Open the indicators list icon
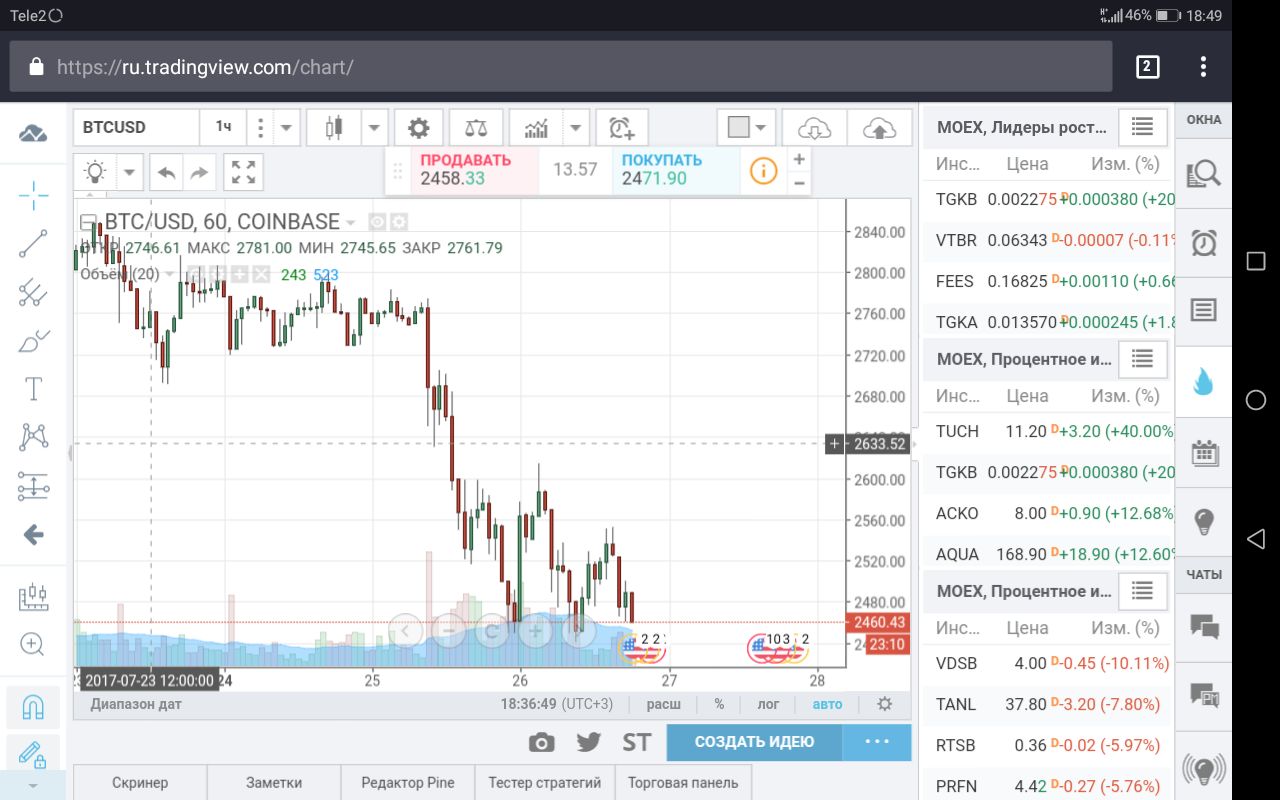 pos(537,128)
